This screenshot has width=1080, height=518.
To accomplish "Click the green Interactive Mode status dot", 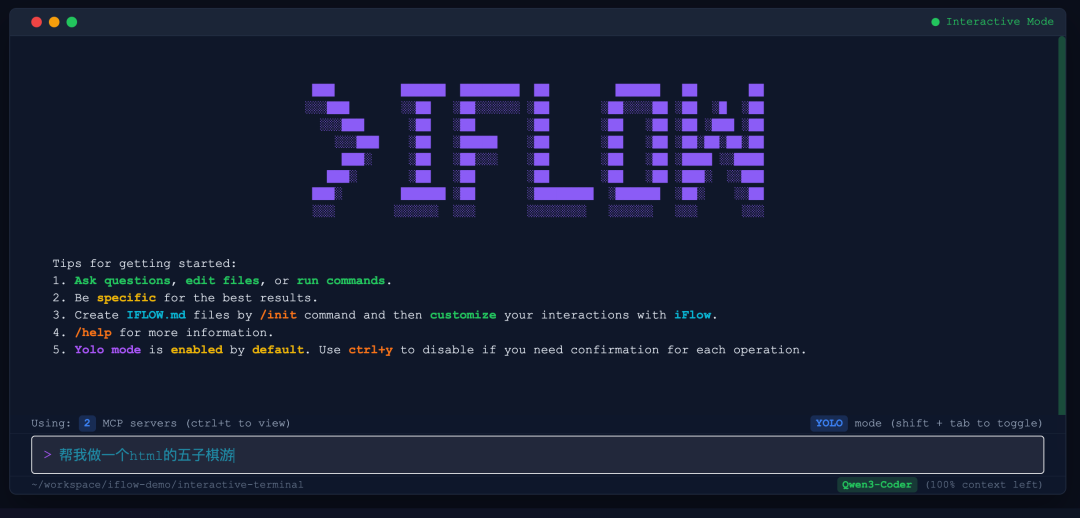I will tap(935, 22).
